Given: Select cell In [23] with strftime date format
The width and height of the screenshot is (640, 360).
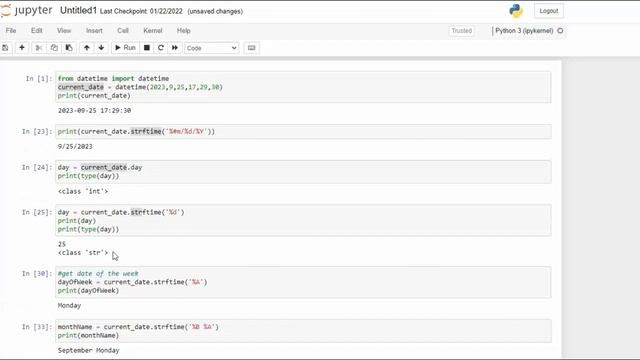Looking at the screenshot, I should pyautogui.click(x=303, y=131).
